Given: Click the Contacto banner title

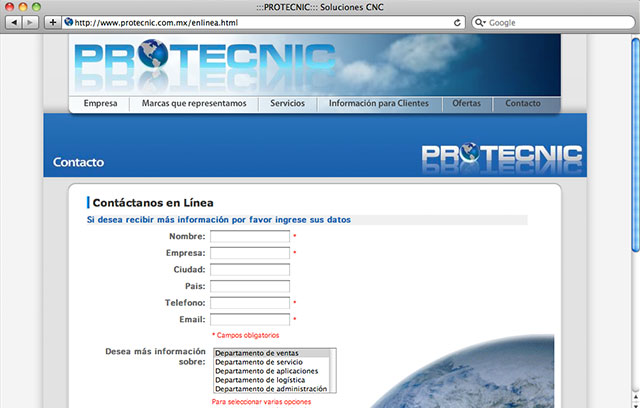Looking at the screenshot, I should 78,162.
